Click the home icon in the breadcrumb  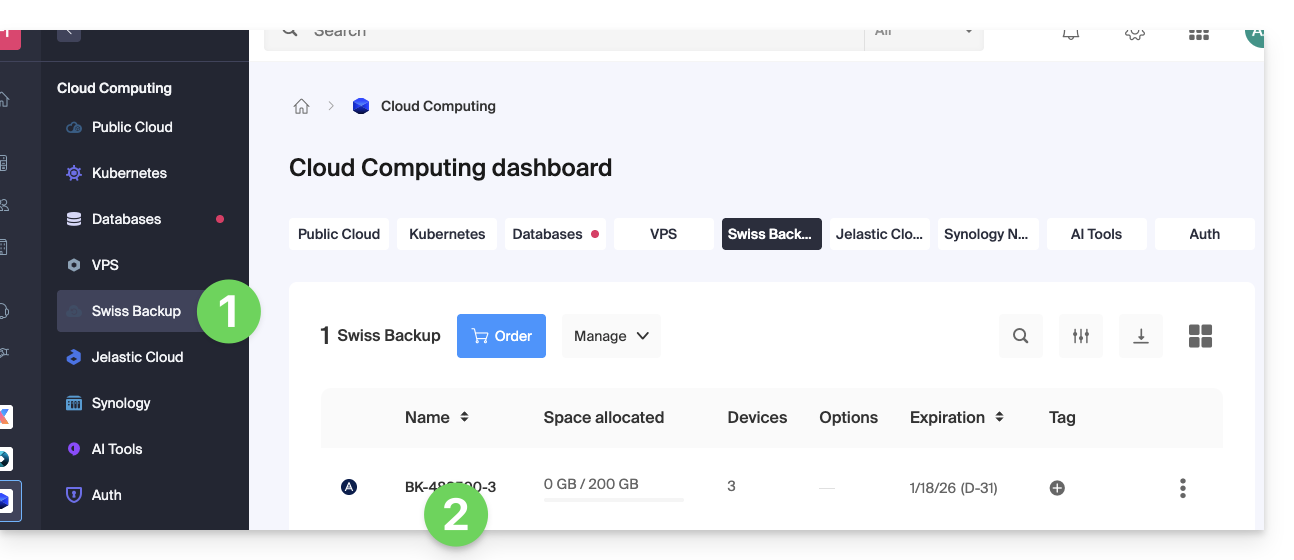point(301,107)
